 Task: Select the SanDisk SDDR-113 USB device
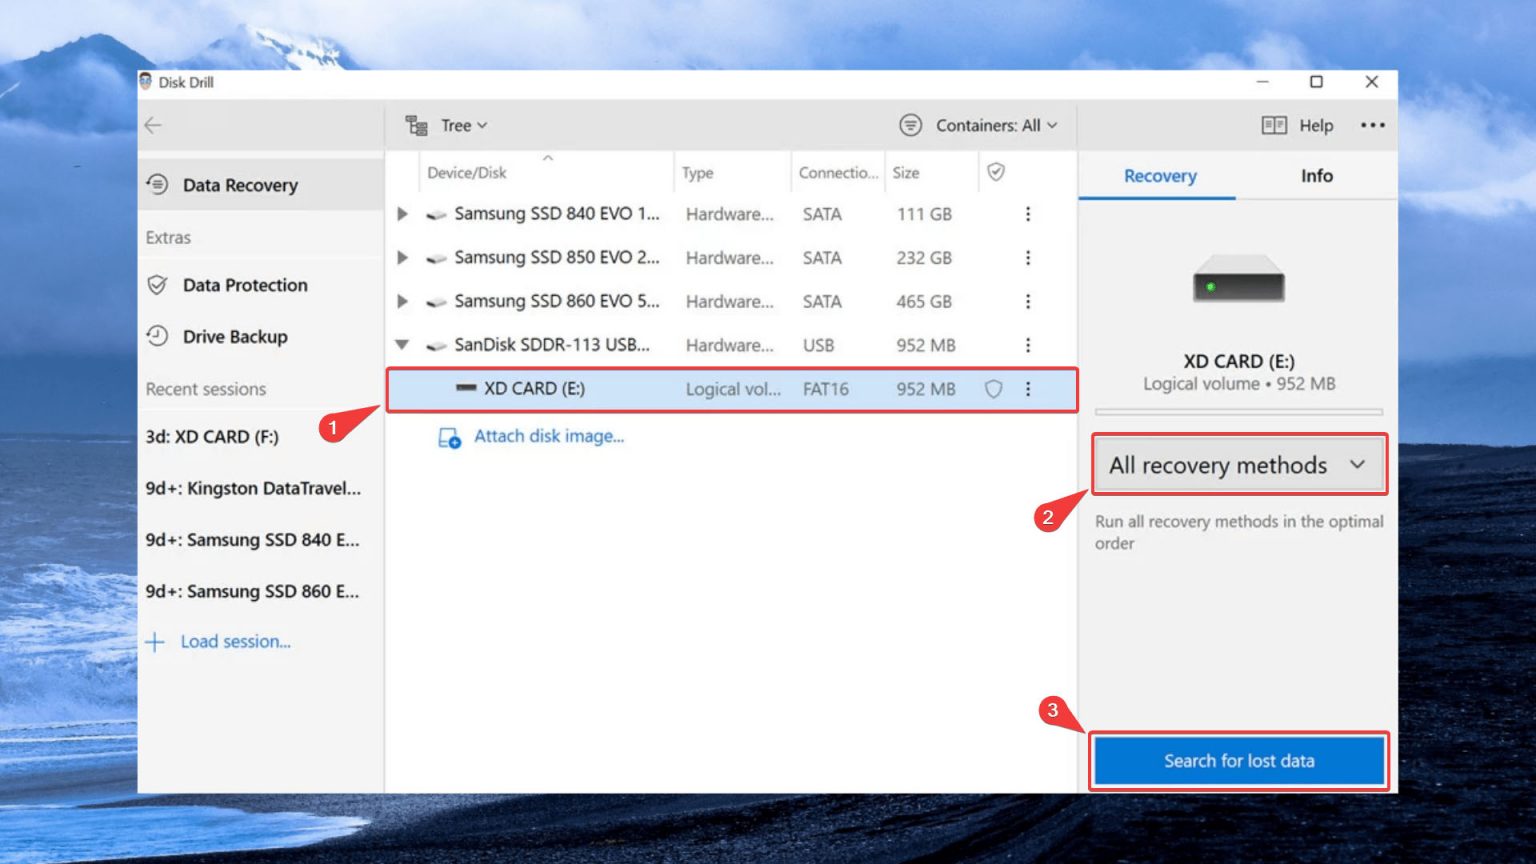pos(552,345)
